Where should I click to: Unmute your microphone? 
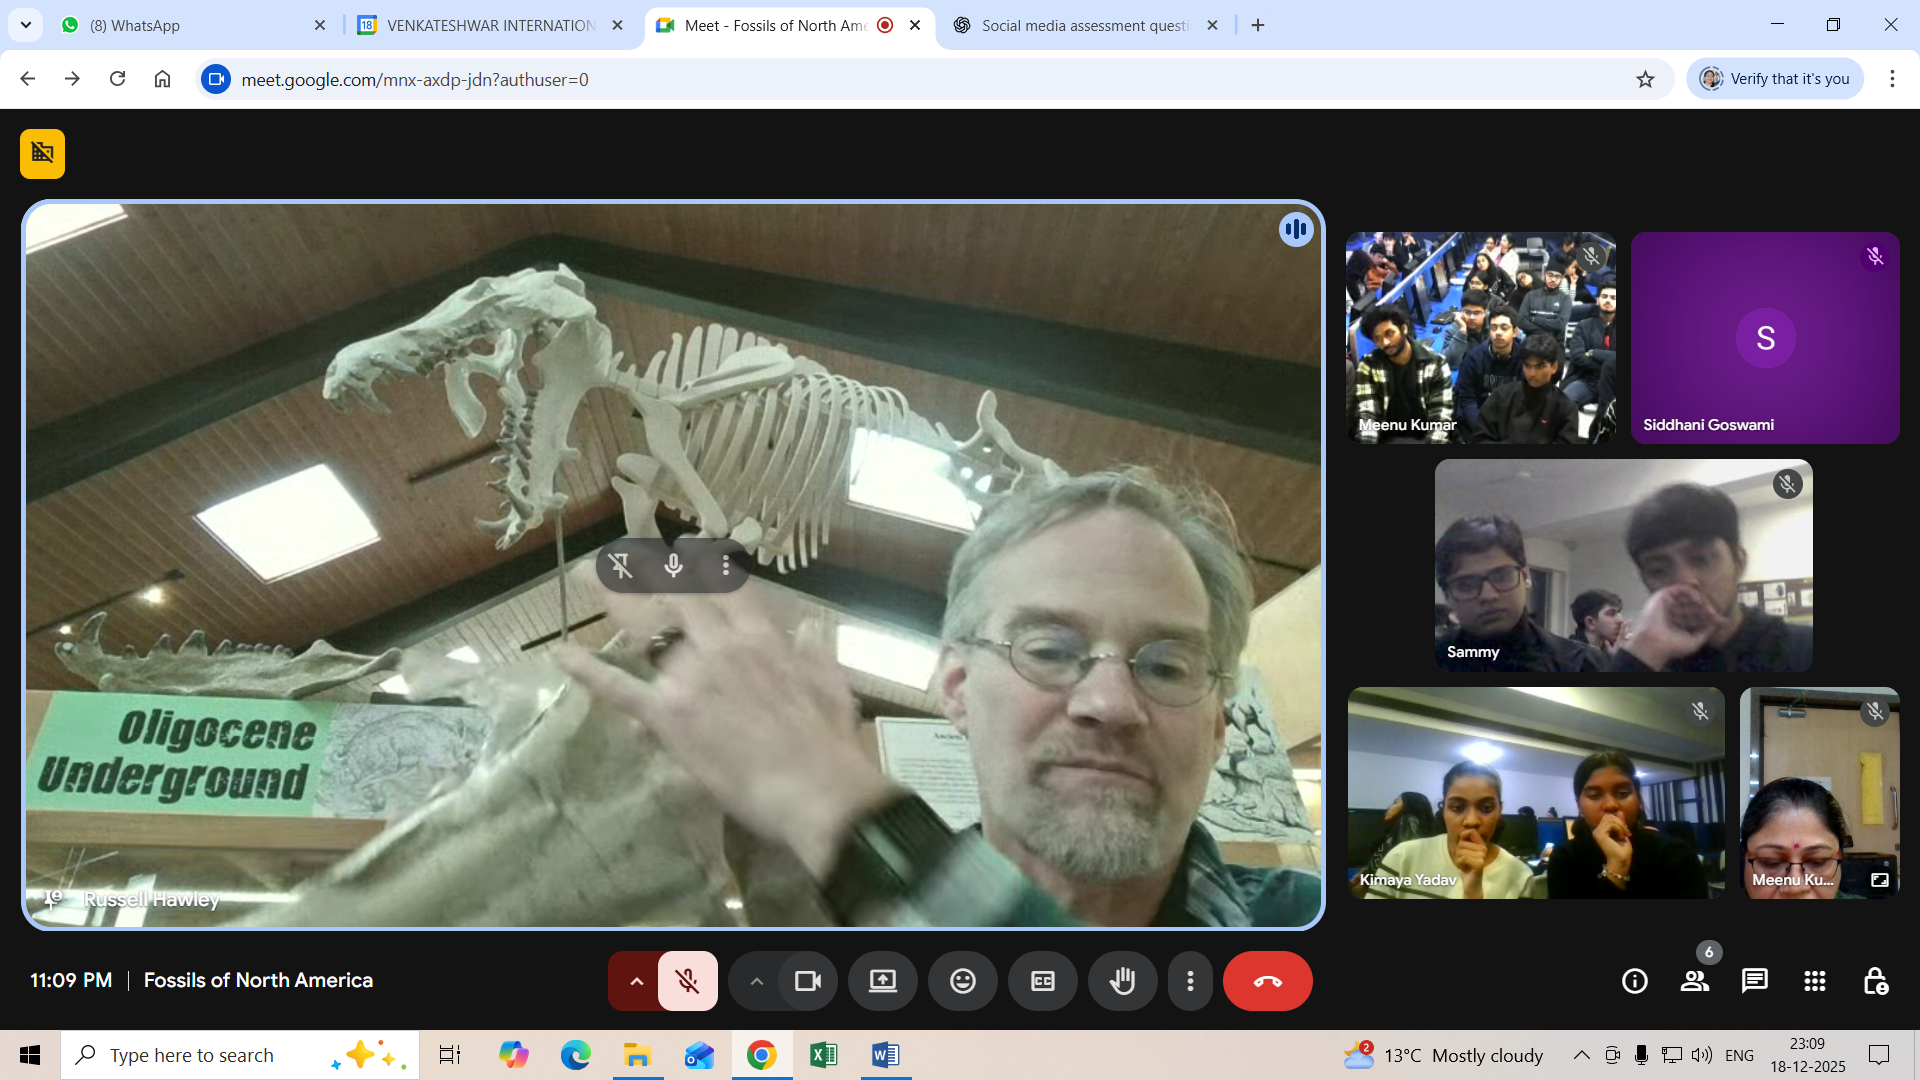tap(687, 981)
